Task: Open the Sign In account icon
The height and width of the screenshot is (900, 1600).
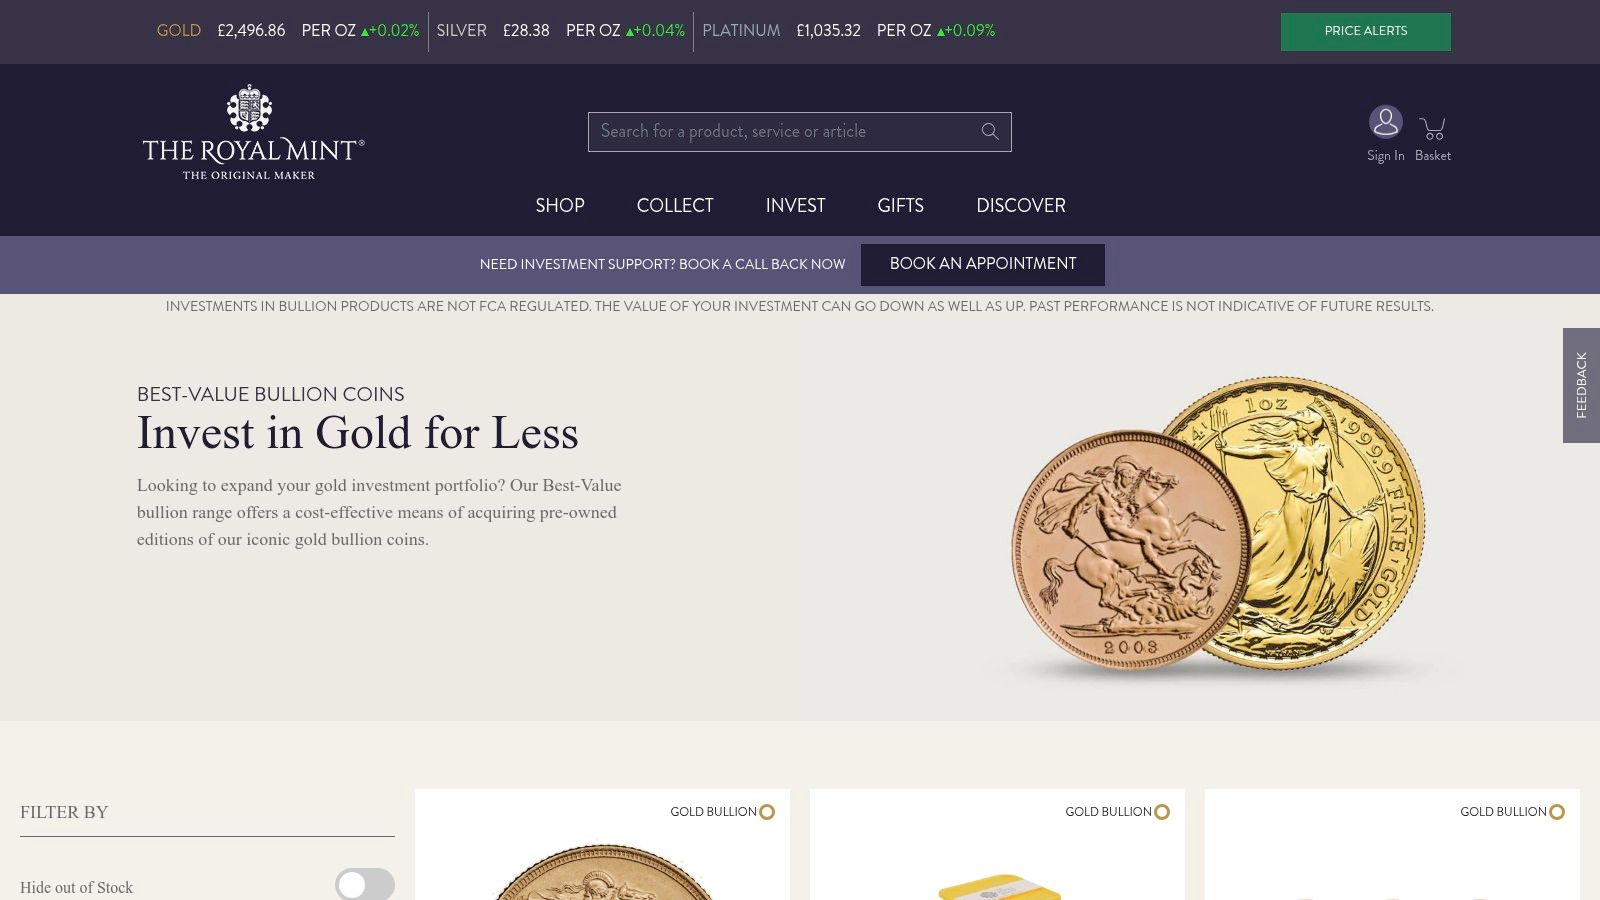Action: [x=1385, y=122]
